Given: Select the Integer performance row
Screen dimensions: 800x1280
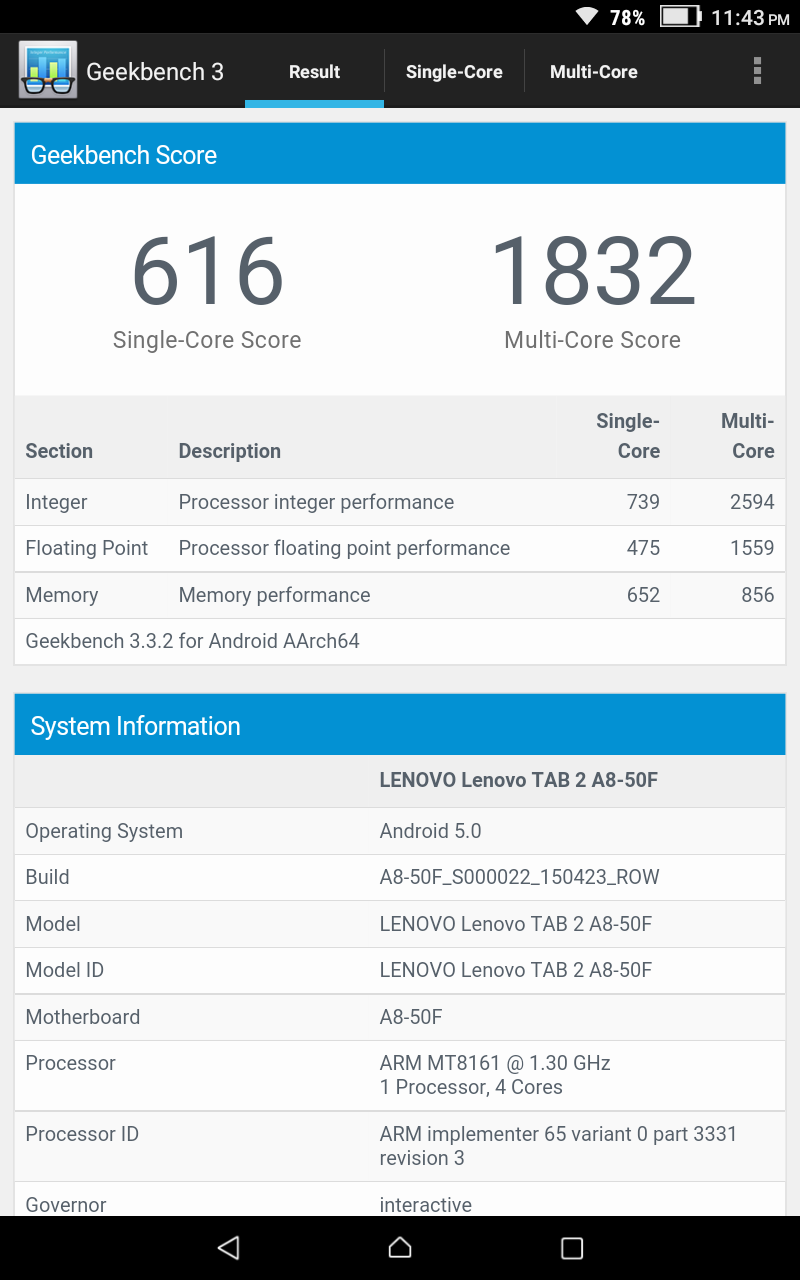Looking at the screenshot, I should (x=400, y=502).
